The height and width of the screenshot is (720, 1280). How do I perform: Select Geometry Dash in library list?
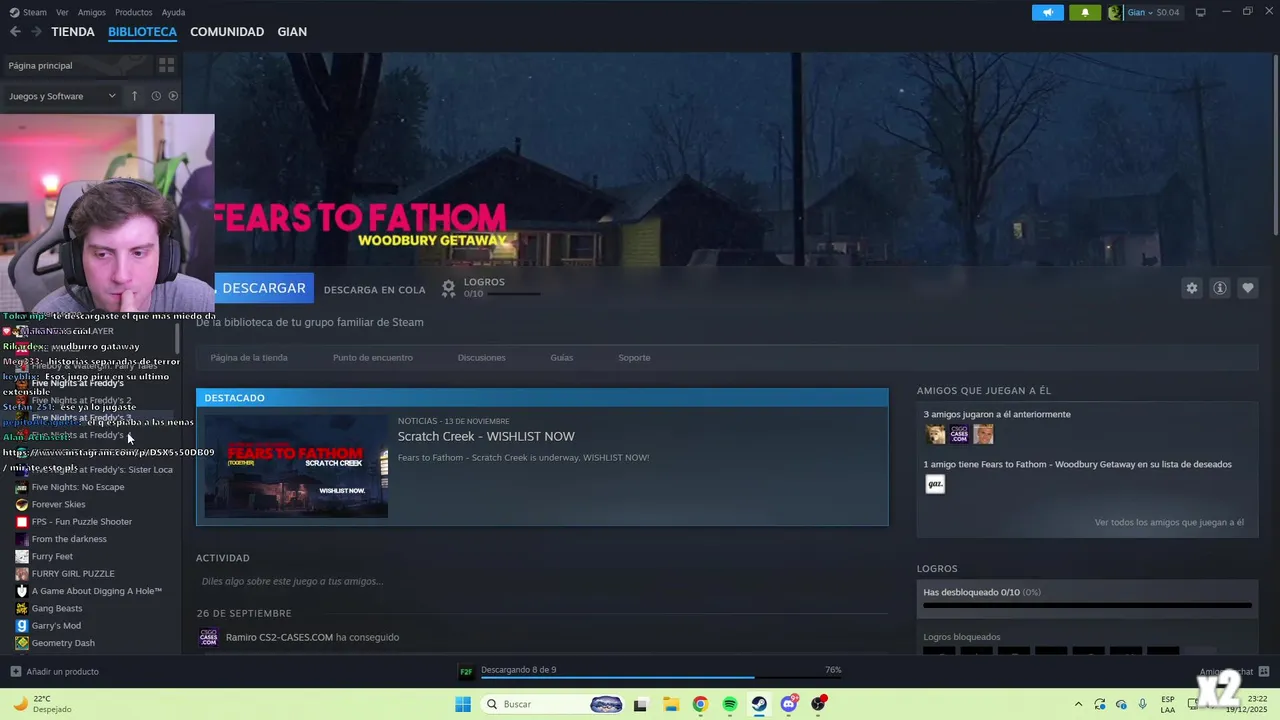tap(63, 643)
